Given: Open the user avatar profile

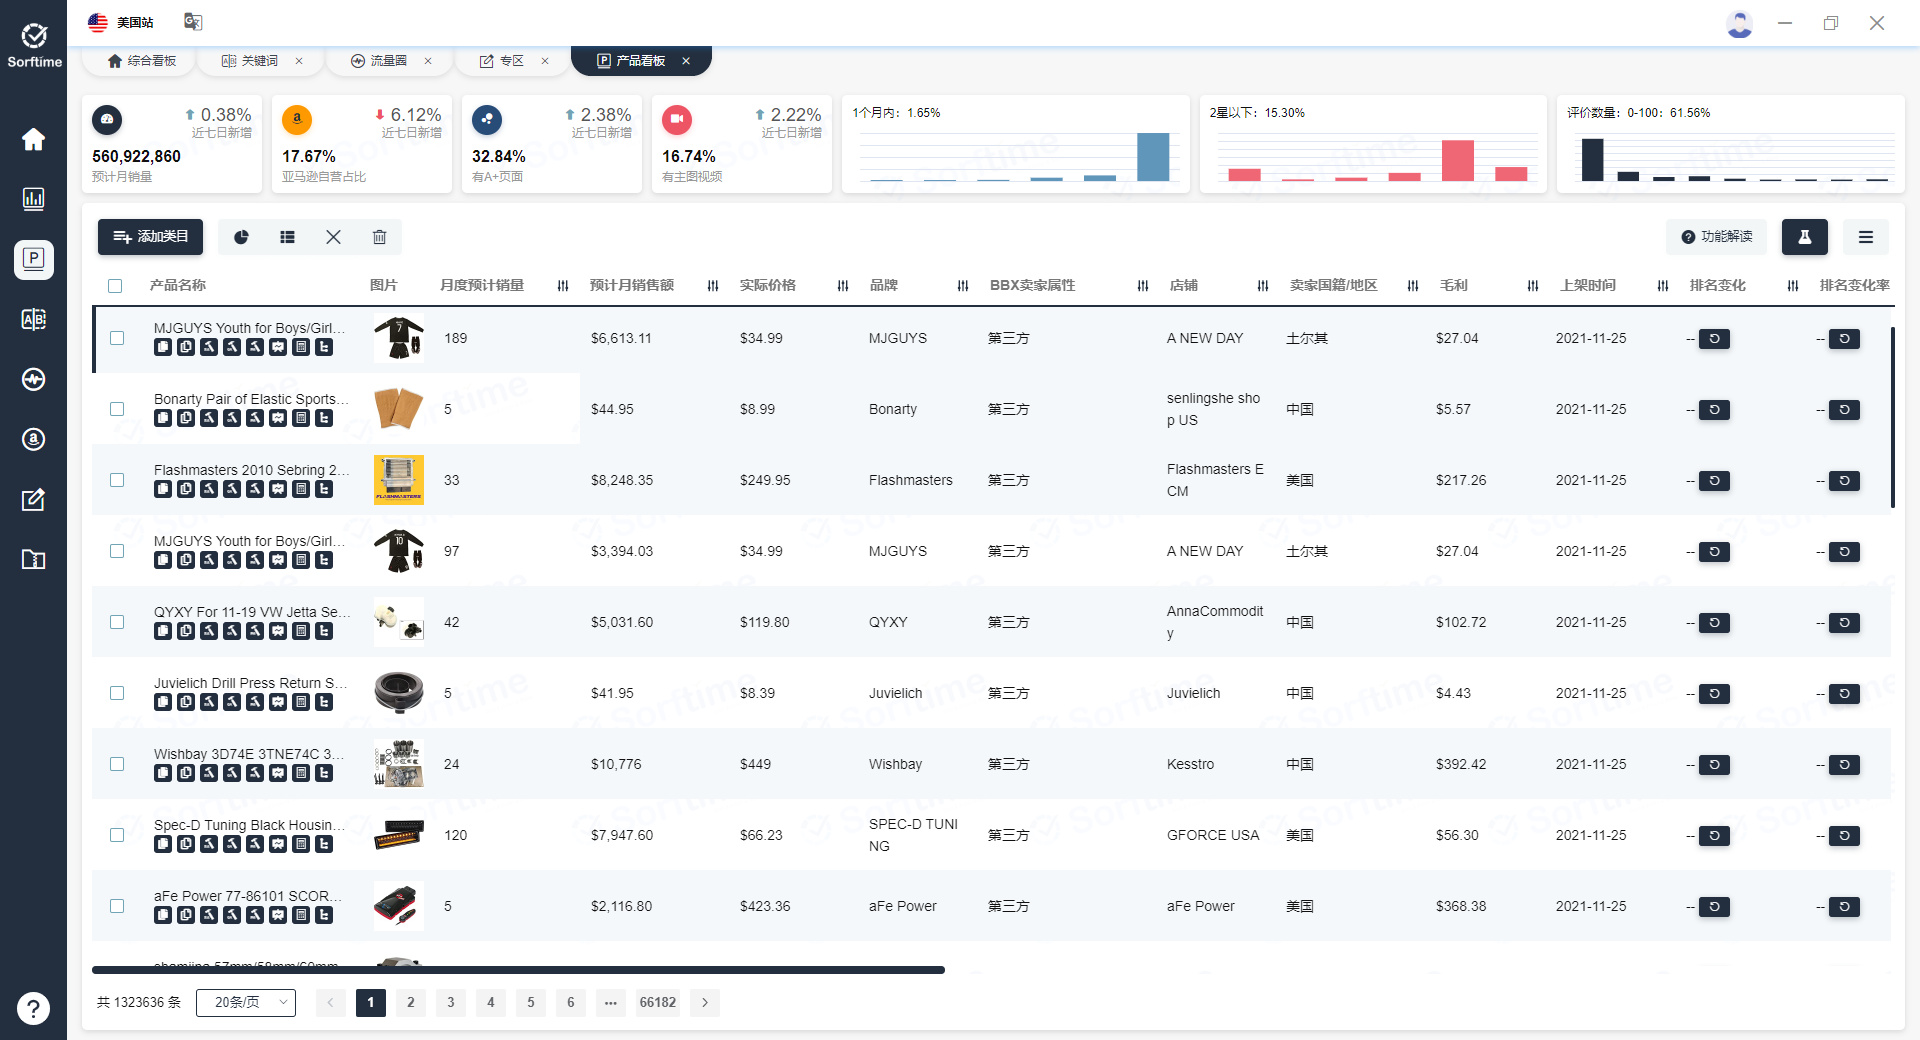Looking at the screenshot, I should [1740, 24].
